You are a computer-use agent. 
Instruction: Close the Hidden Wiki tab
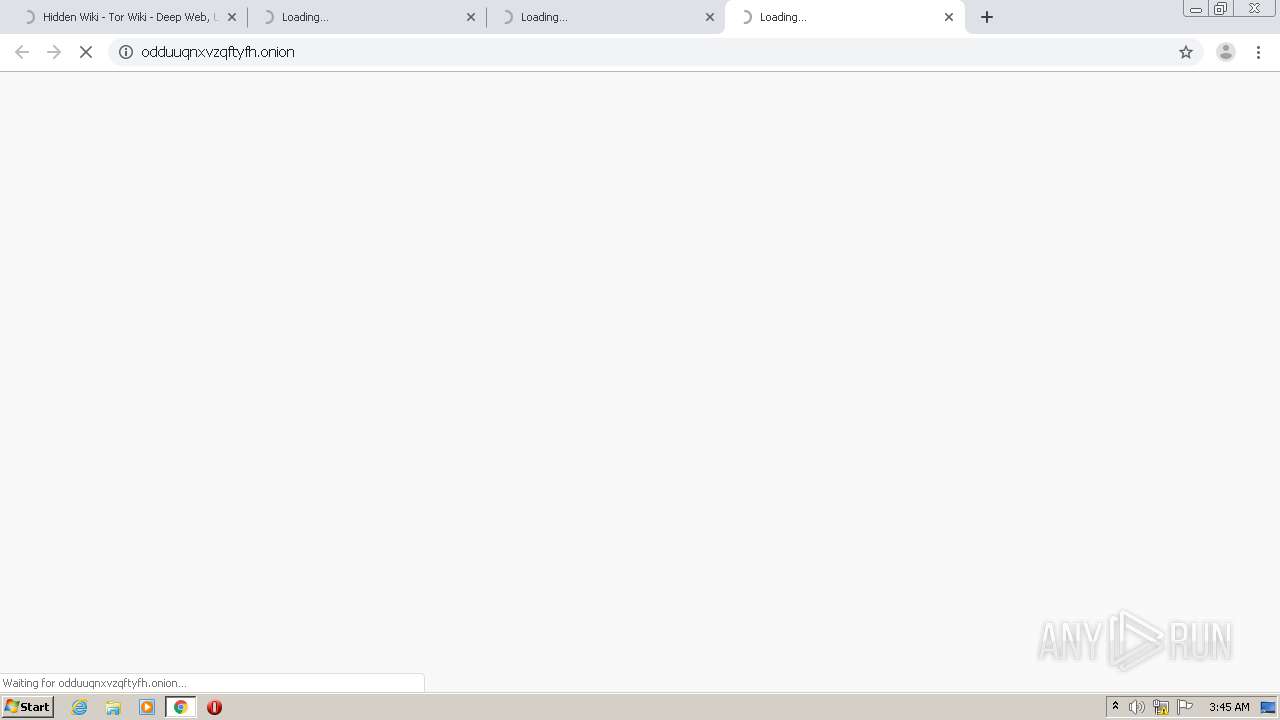(x=232, y=17)
